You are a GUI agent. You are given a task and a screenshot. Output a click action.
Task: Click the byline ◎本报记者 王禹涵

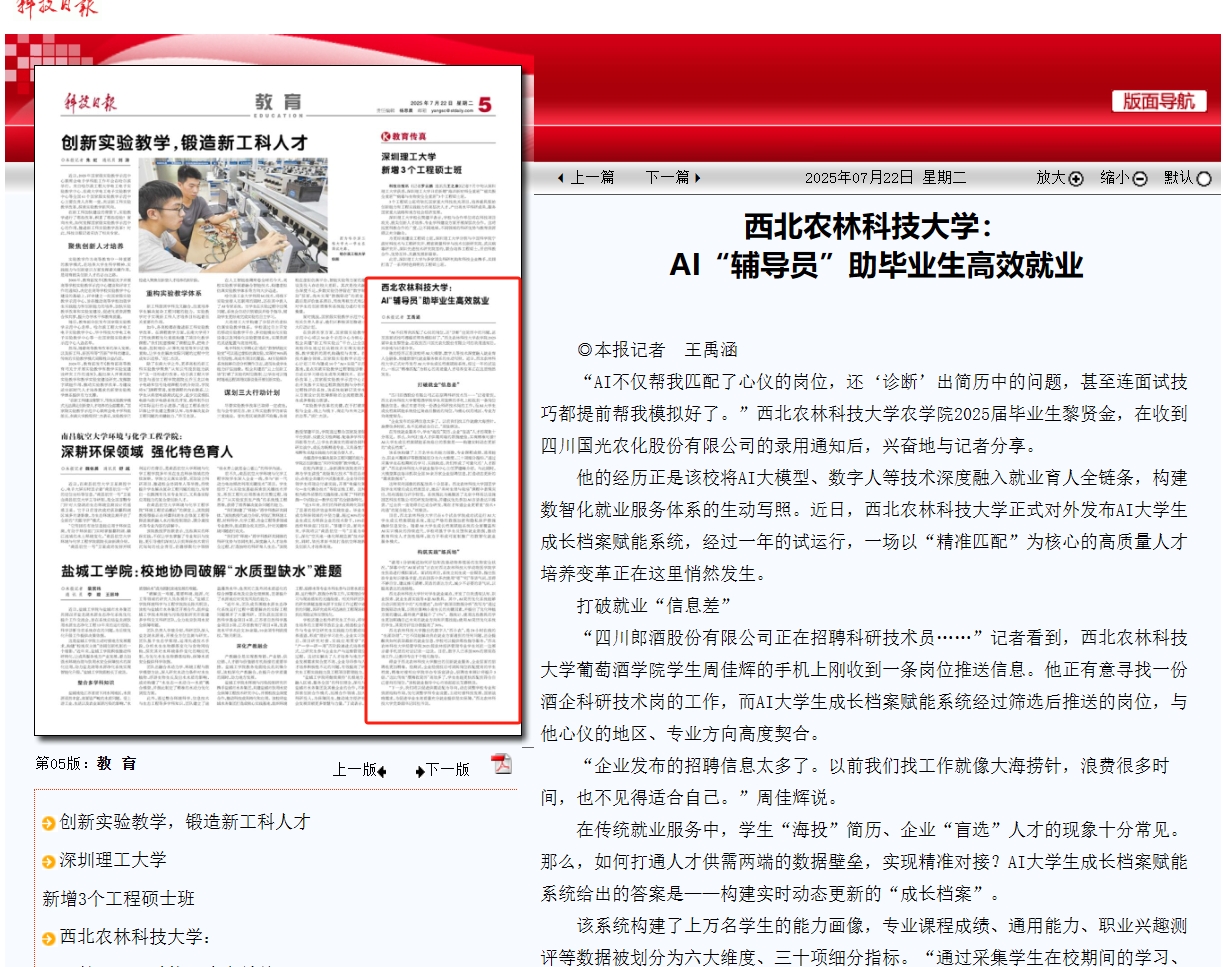coord(657,350)
